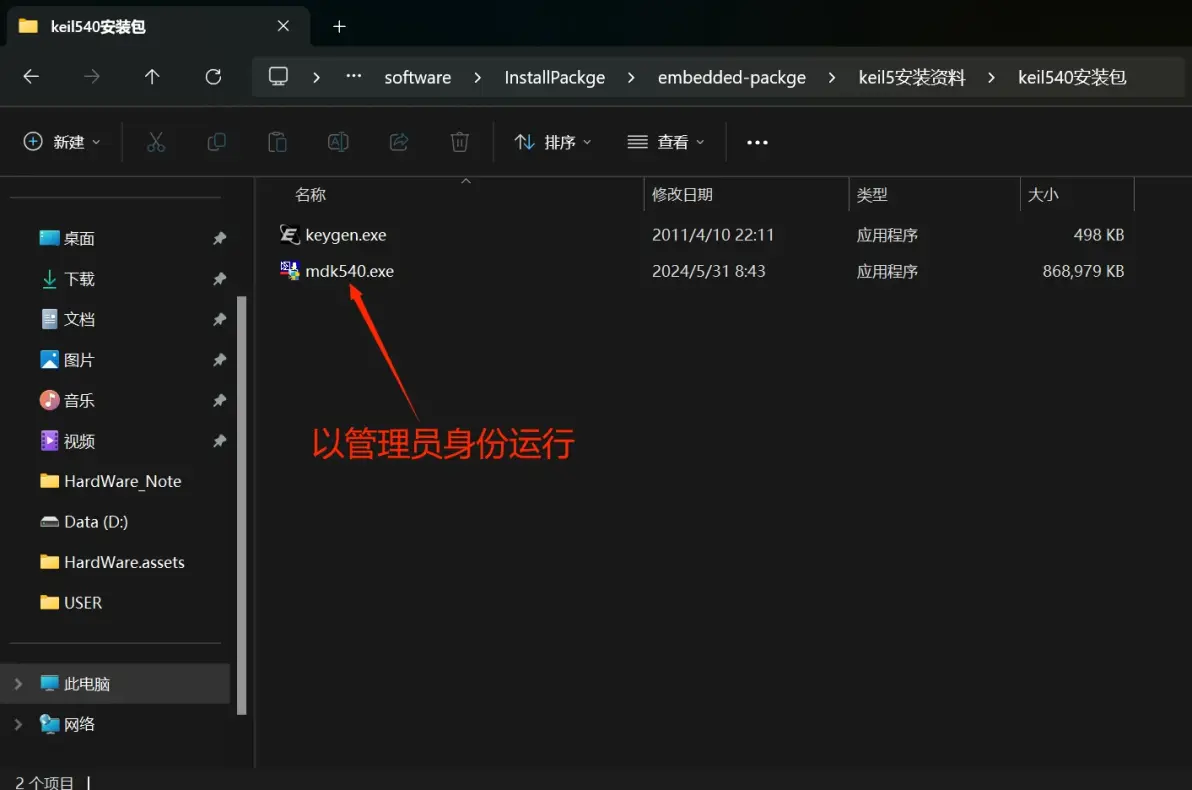Select the keygen.exe file
This screenshot has height=790, width=1192.
(x=345, y=235)
